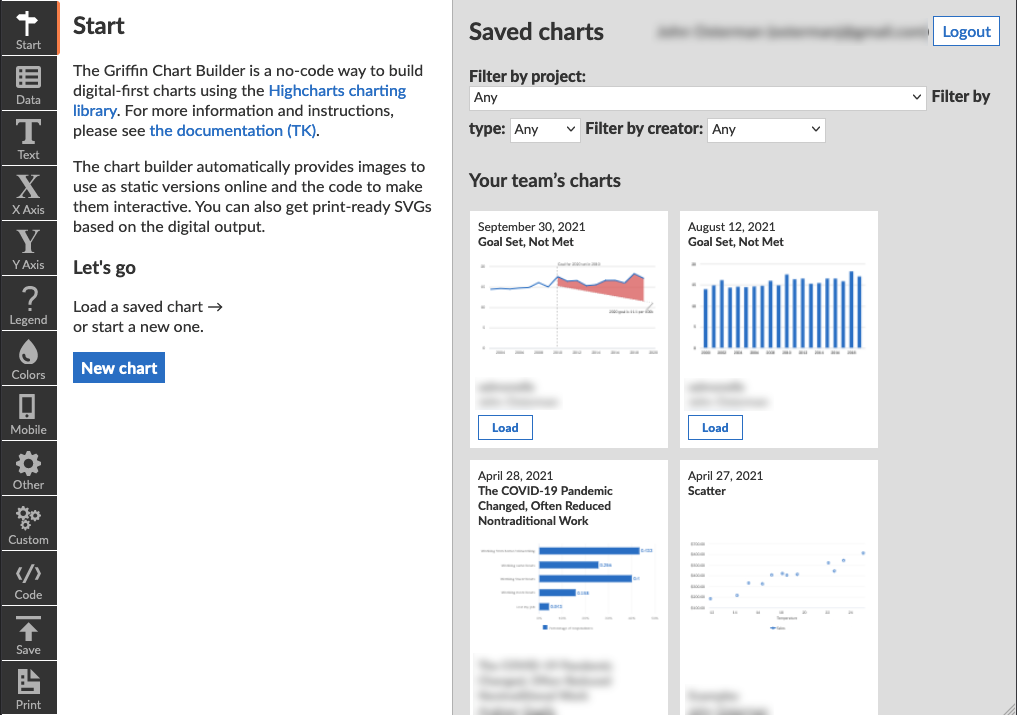Viewport: 1017px width, 715px height.
Task: Select the Text panel icon
Action: click(x=28, y=138)
